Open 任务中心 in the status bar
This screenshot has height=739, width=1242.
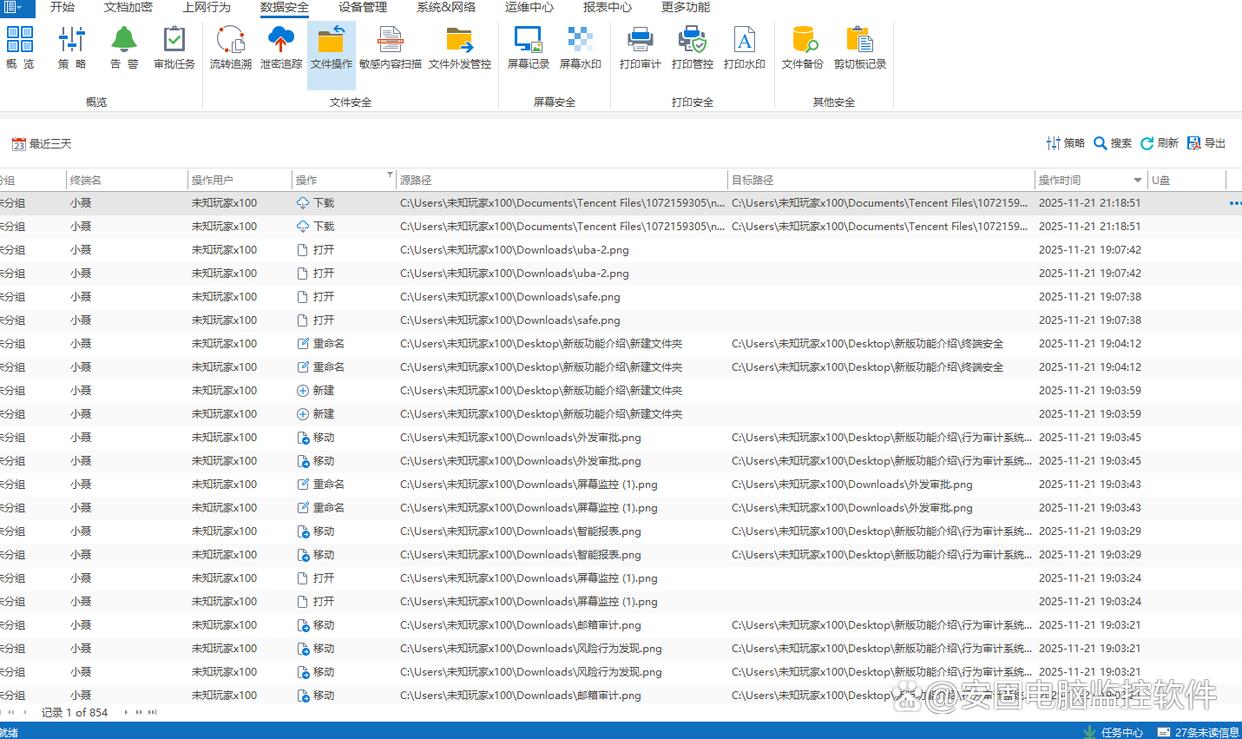1113,732
